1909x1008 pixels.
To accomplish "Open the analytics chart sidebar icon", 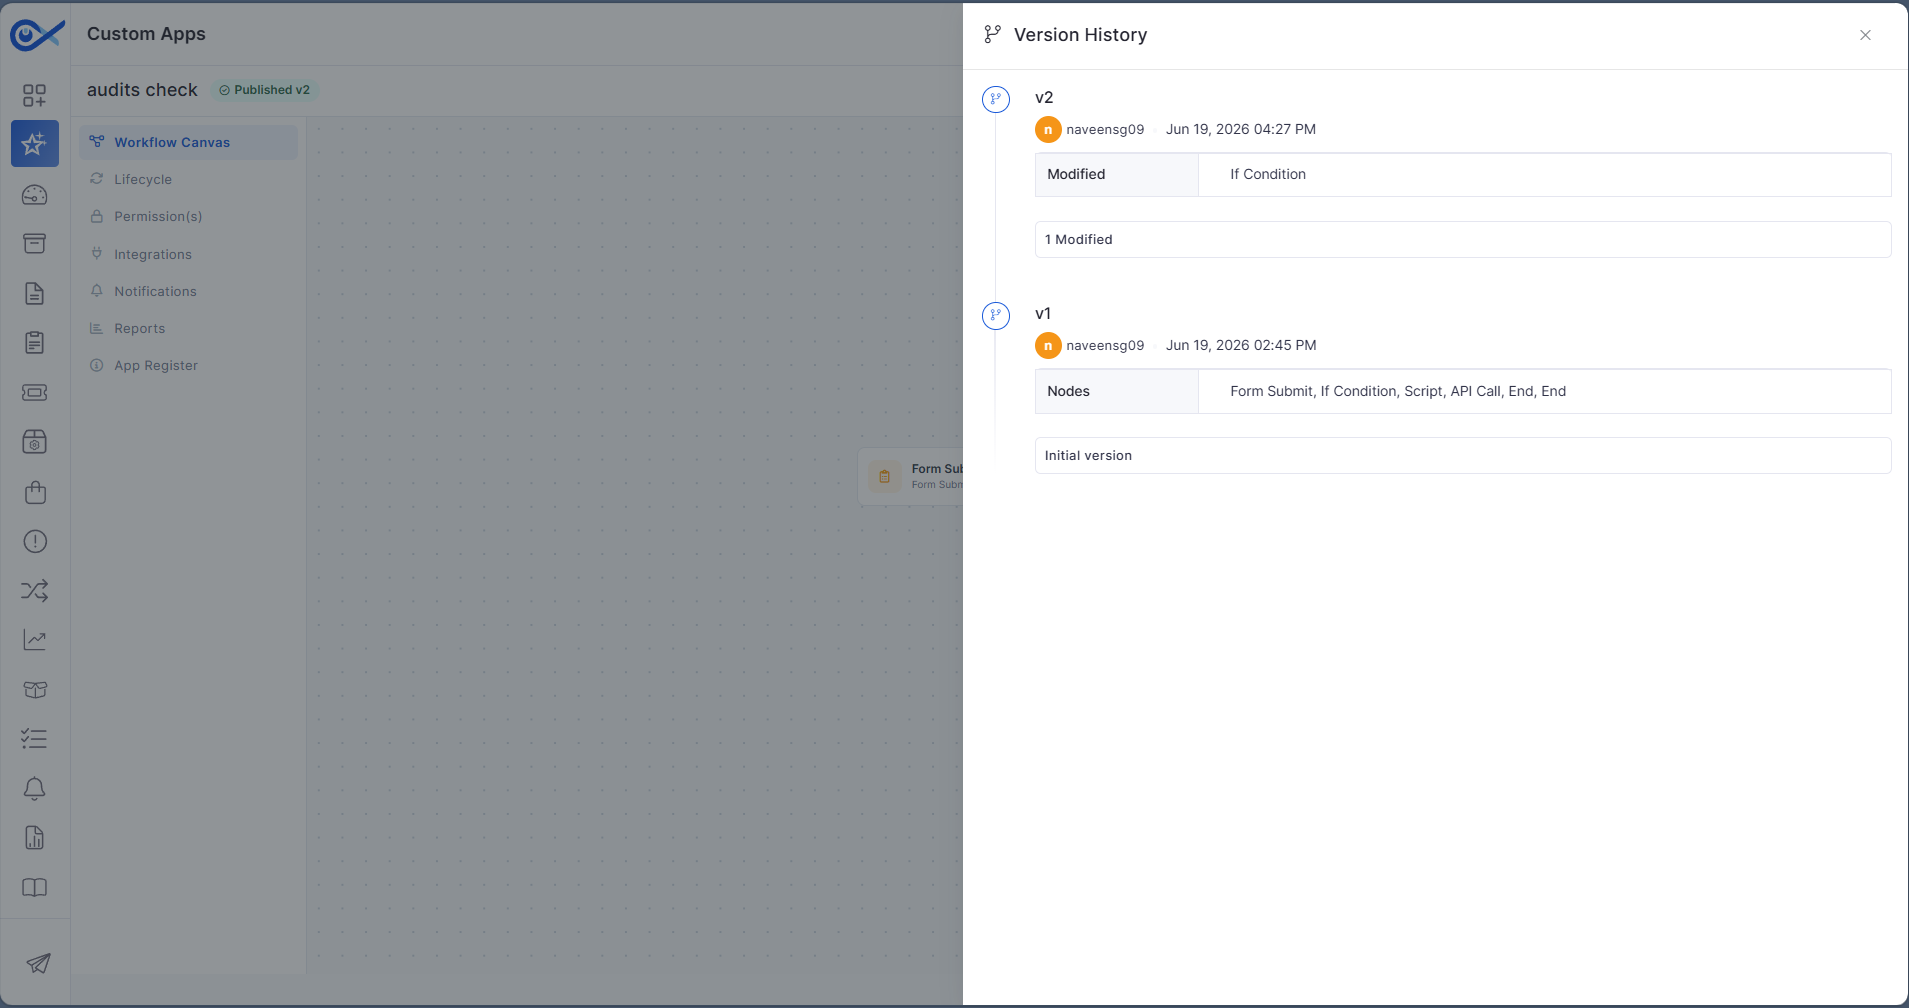I will 35,640.
